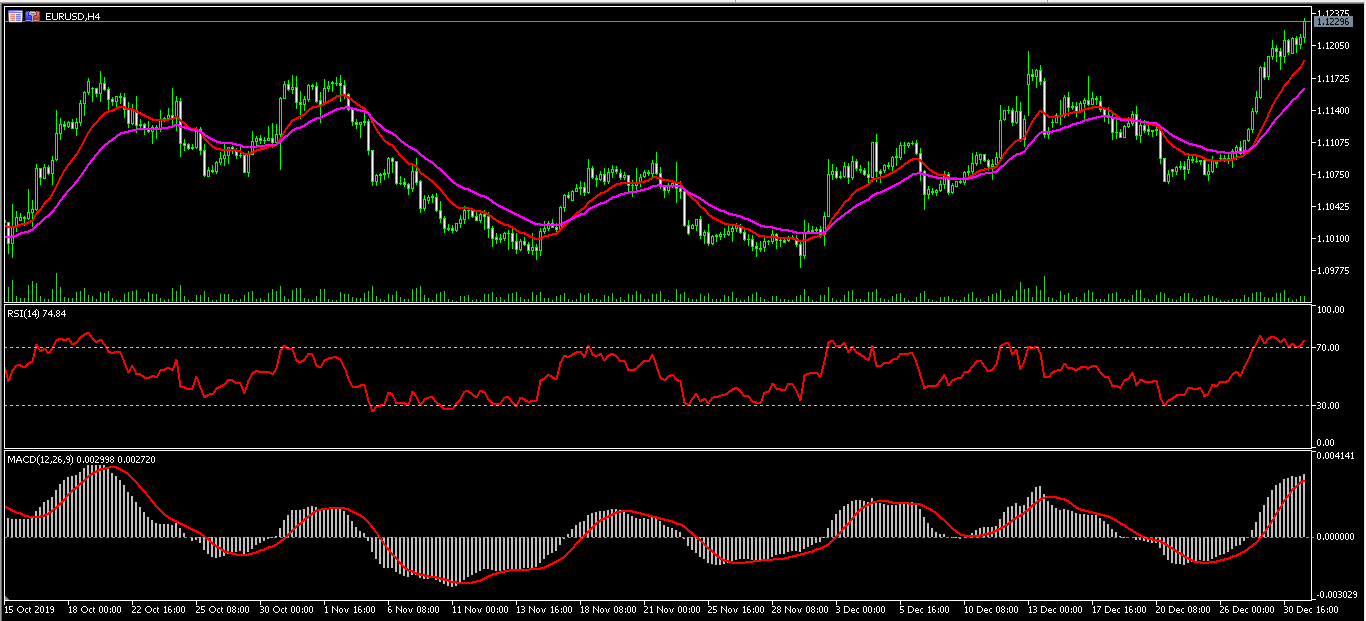Click the 17 Dec 16:00 time label
The height and width of the screenshot is (621, 1366).
click(x=1118, y=608)
